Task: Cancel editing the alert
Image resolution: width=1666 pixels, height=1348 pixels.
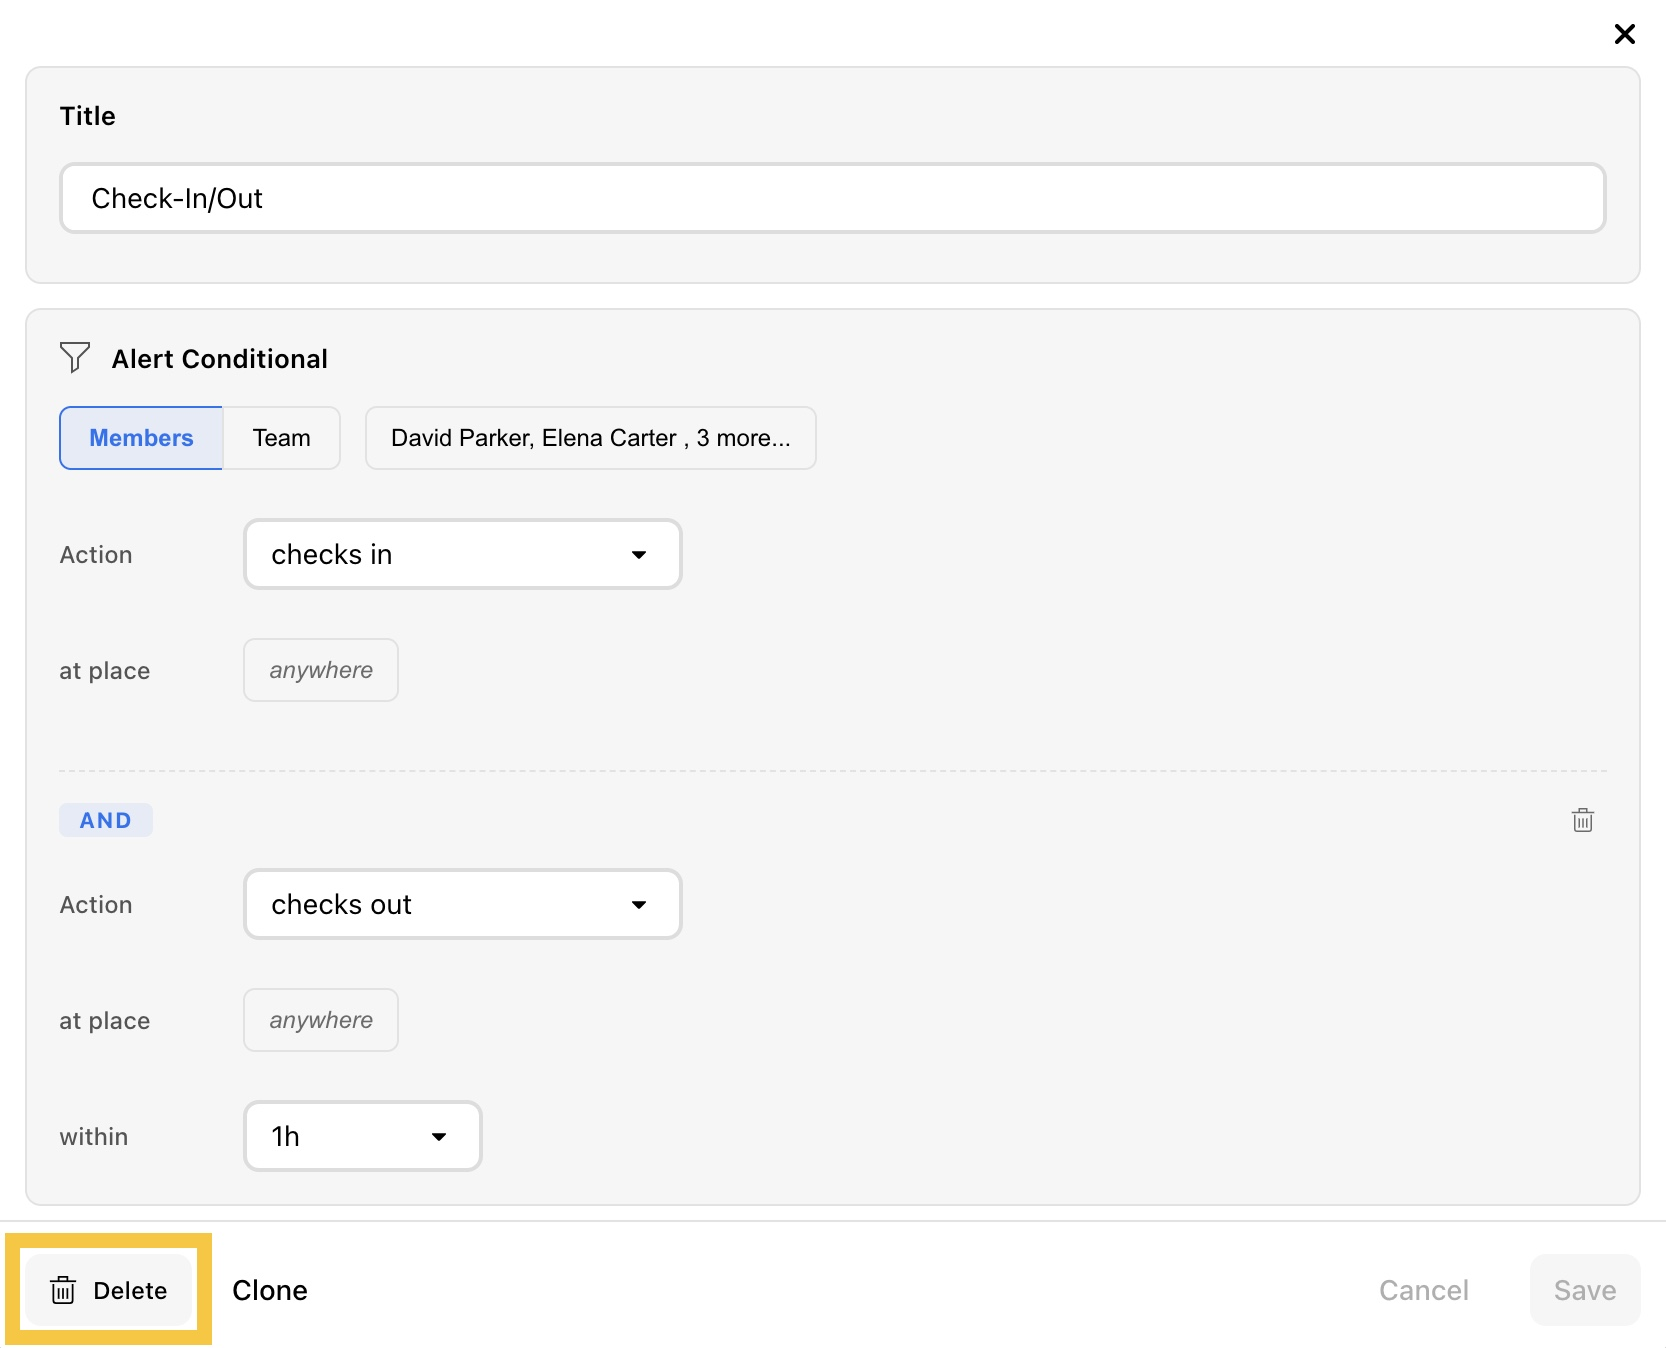Action: [x=1424, y=1290]
